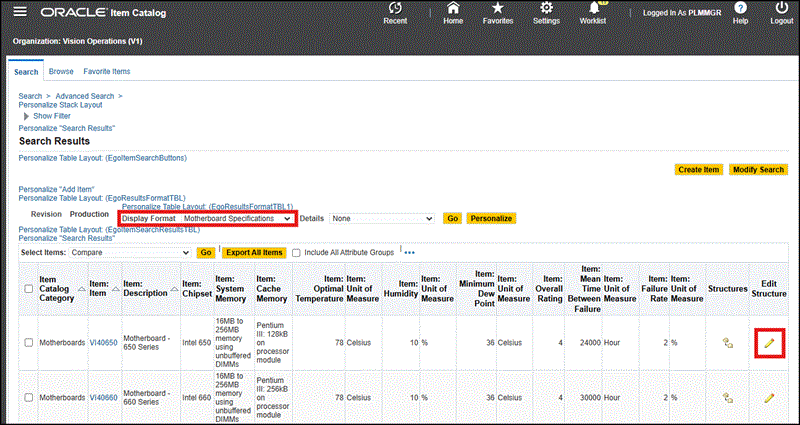The image size is (800, 425).
Task: Toggle select-all checkbox in table header
Action: coord(29,289)
